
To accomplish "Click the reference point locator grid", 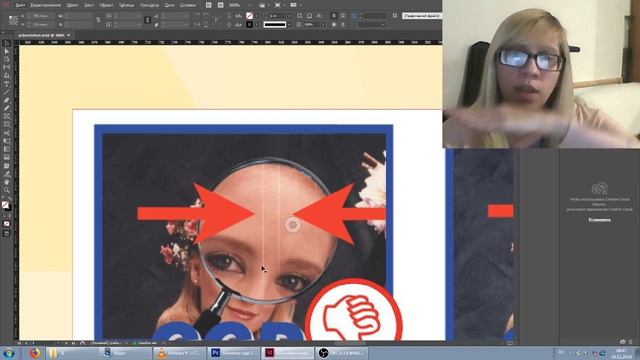I will (13, 20).
